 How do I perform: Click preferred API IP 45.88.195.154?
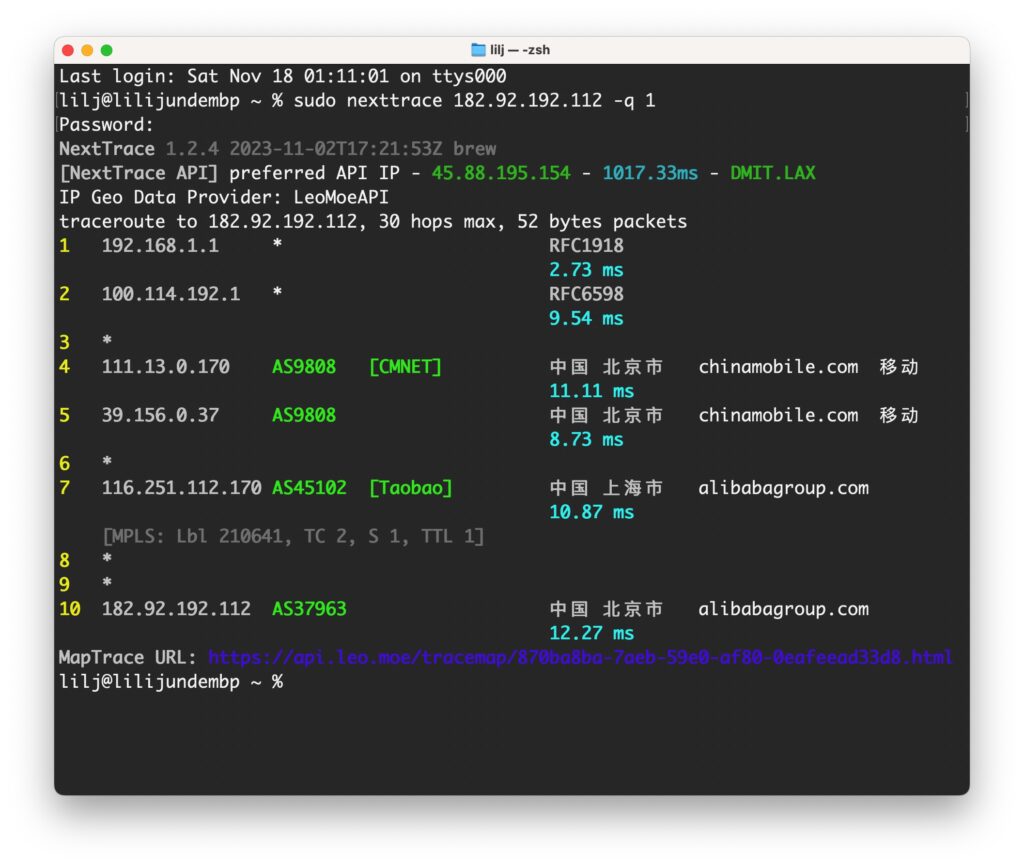(x=501, y=172)
